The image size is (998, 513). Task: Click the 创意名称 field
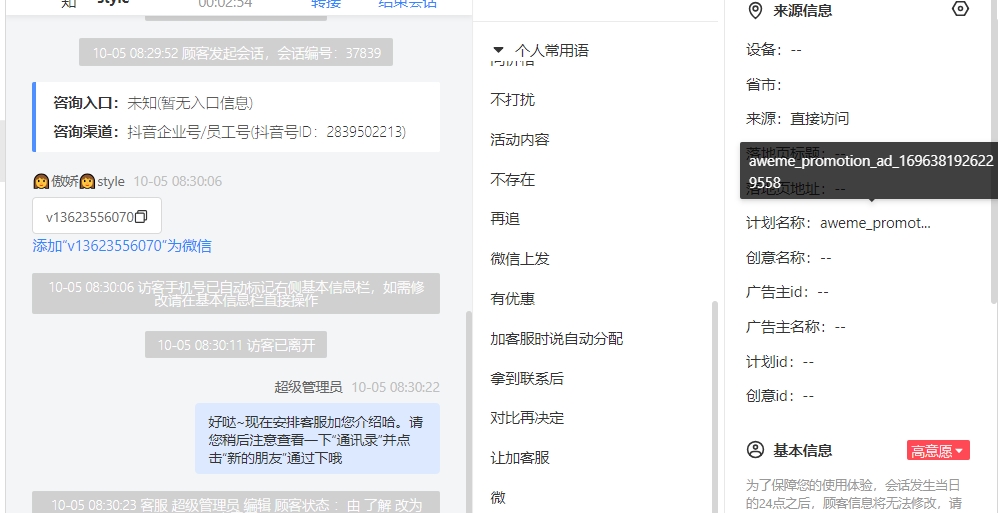pyautogui.click(x=788, y=258)
